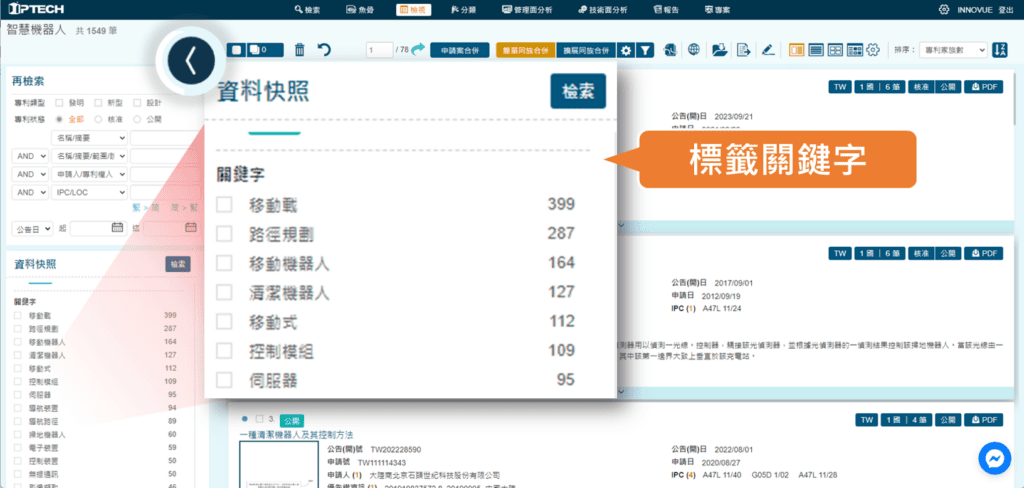
Task: Select the 核准 patent status radio
Action: pos(97,119)
